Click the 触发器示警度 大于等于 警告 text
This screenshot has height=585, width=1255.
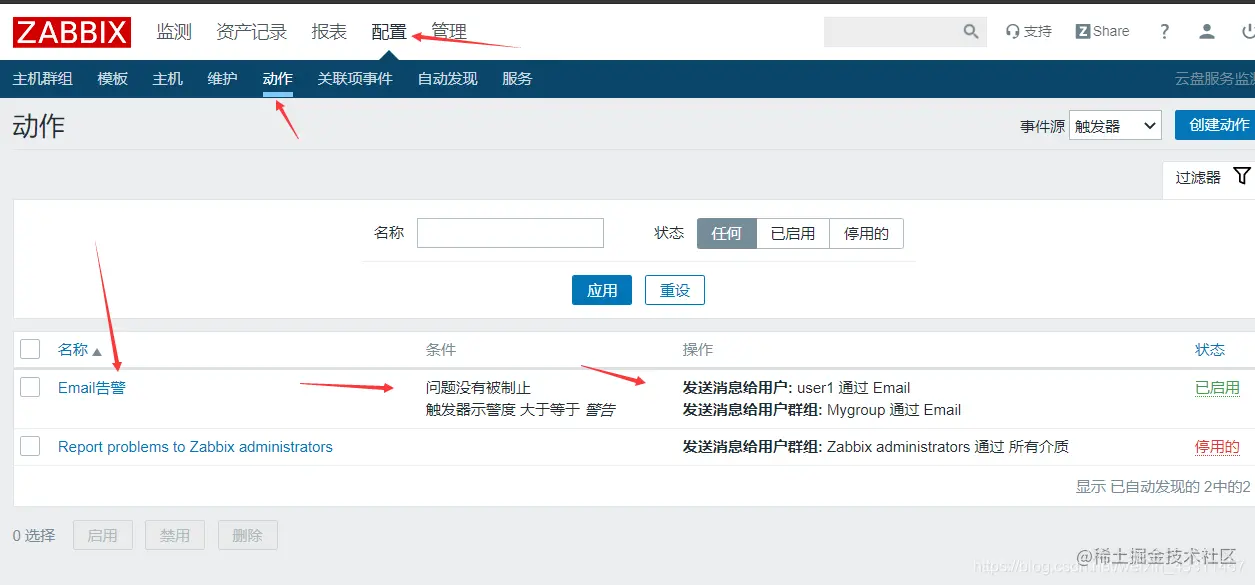click(x=521, y=410)
